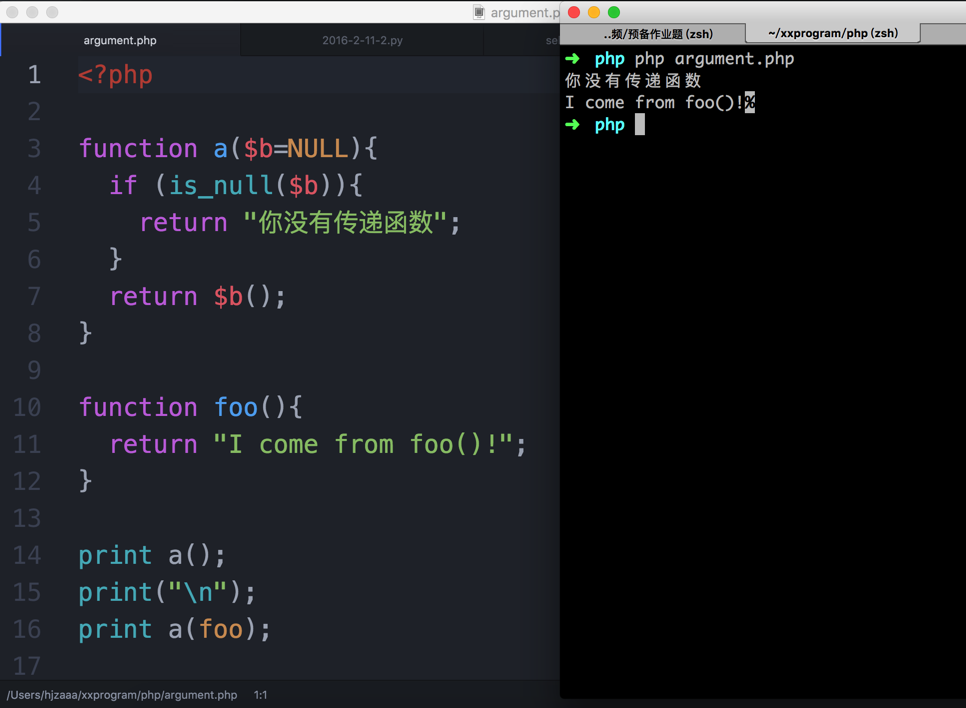Switch to the argument.php editor tab

point(120,40)
